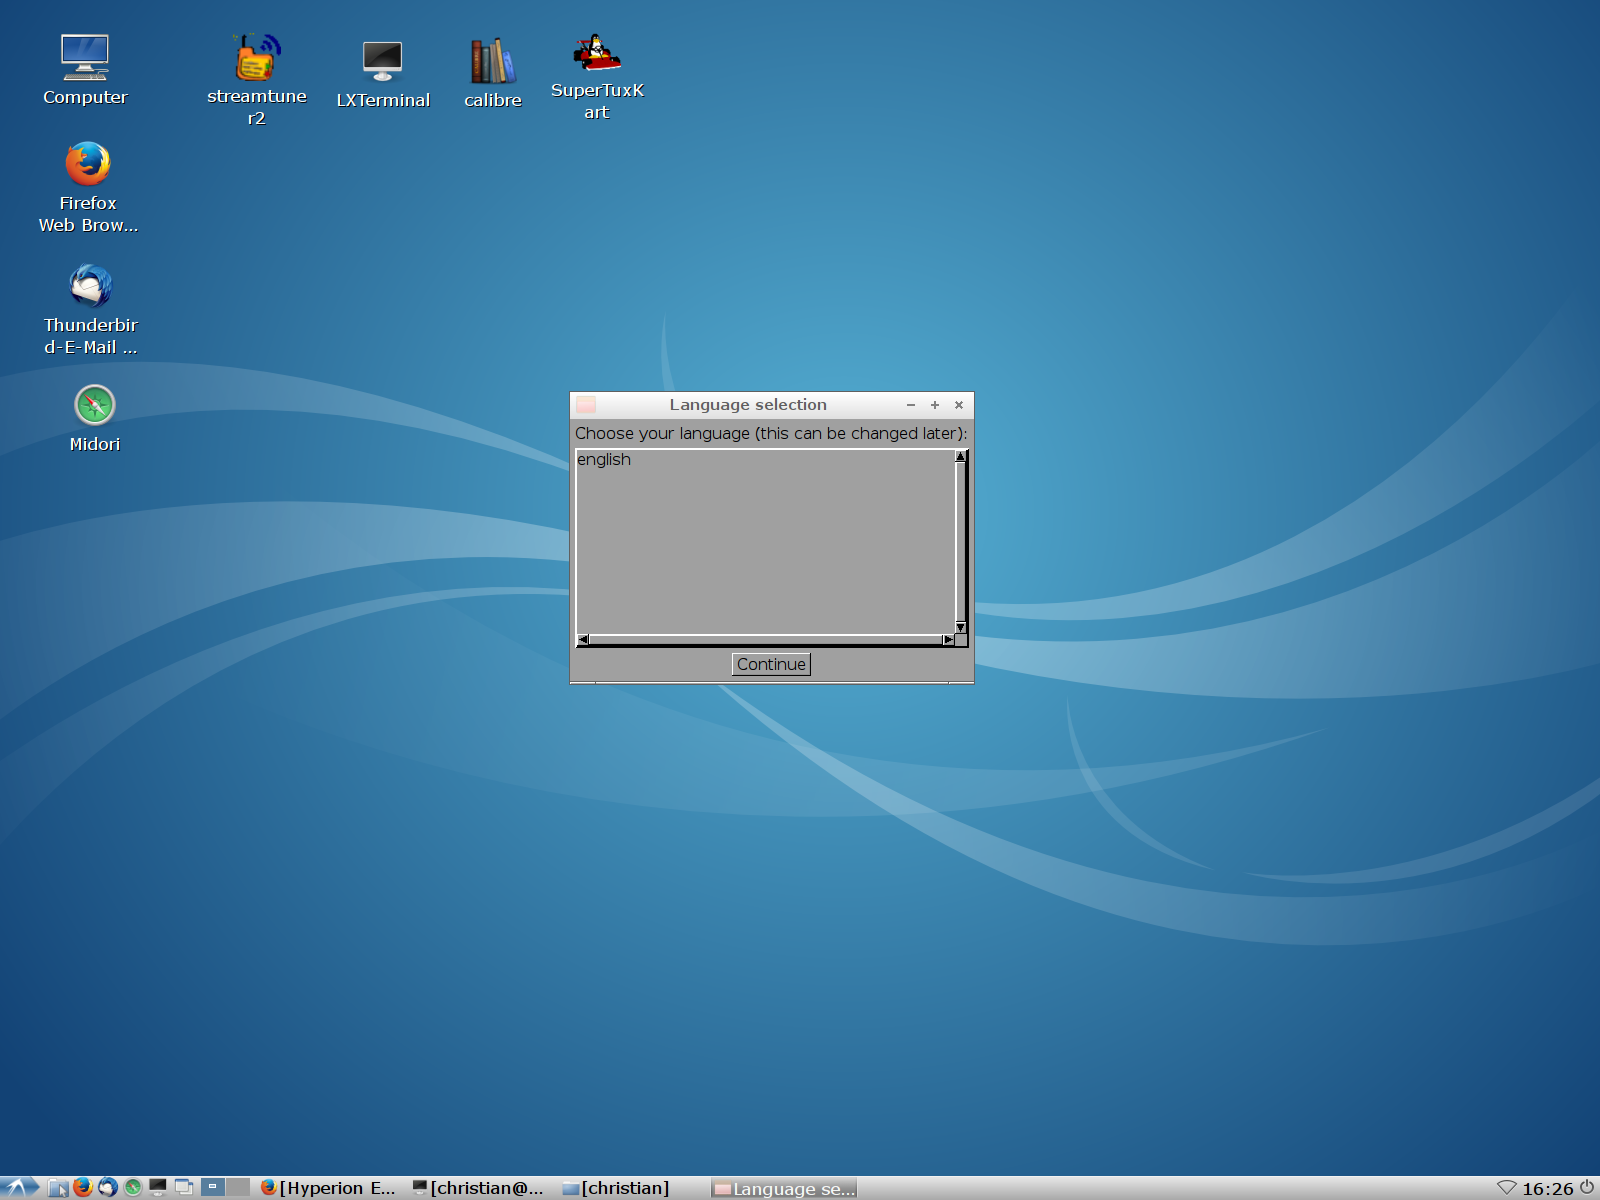Click the clock showing 16:26
This screenshot has width=1600, height=1200.
(1547, 1188)
